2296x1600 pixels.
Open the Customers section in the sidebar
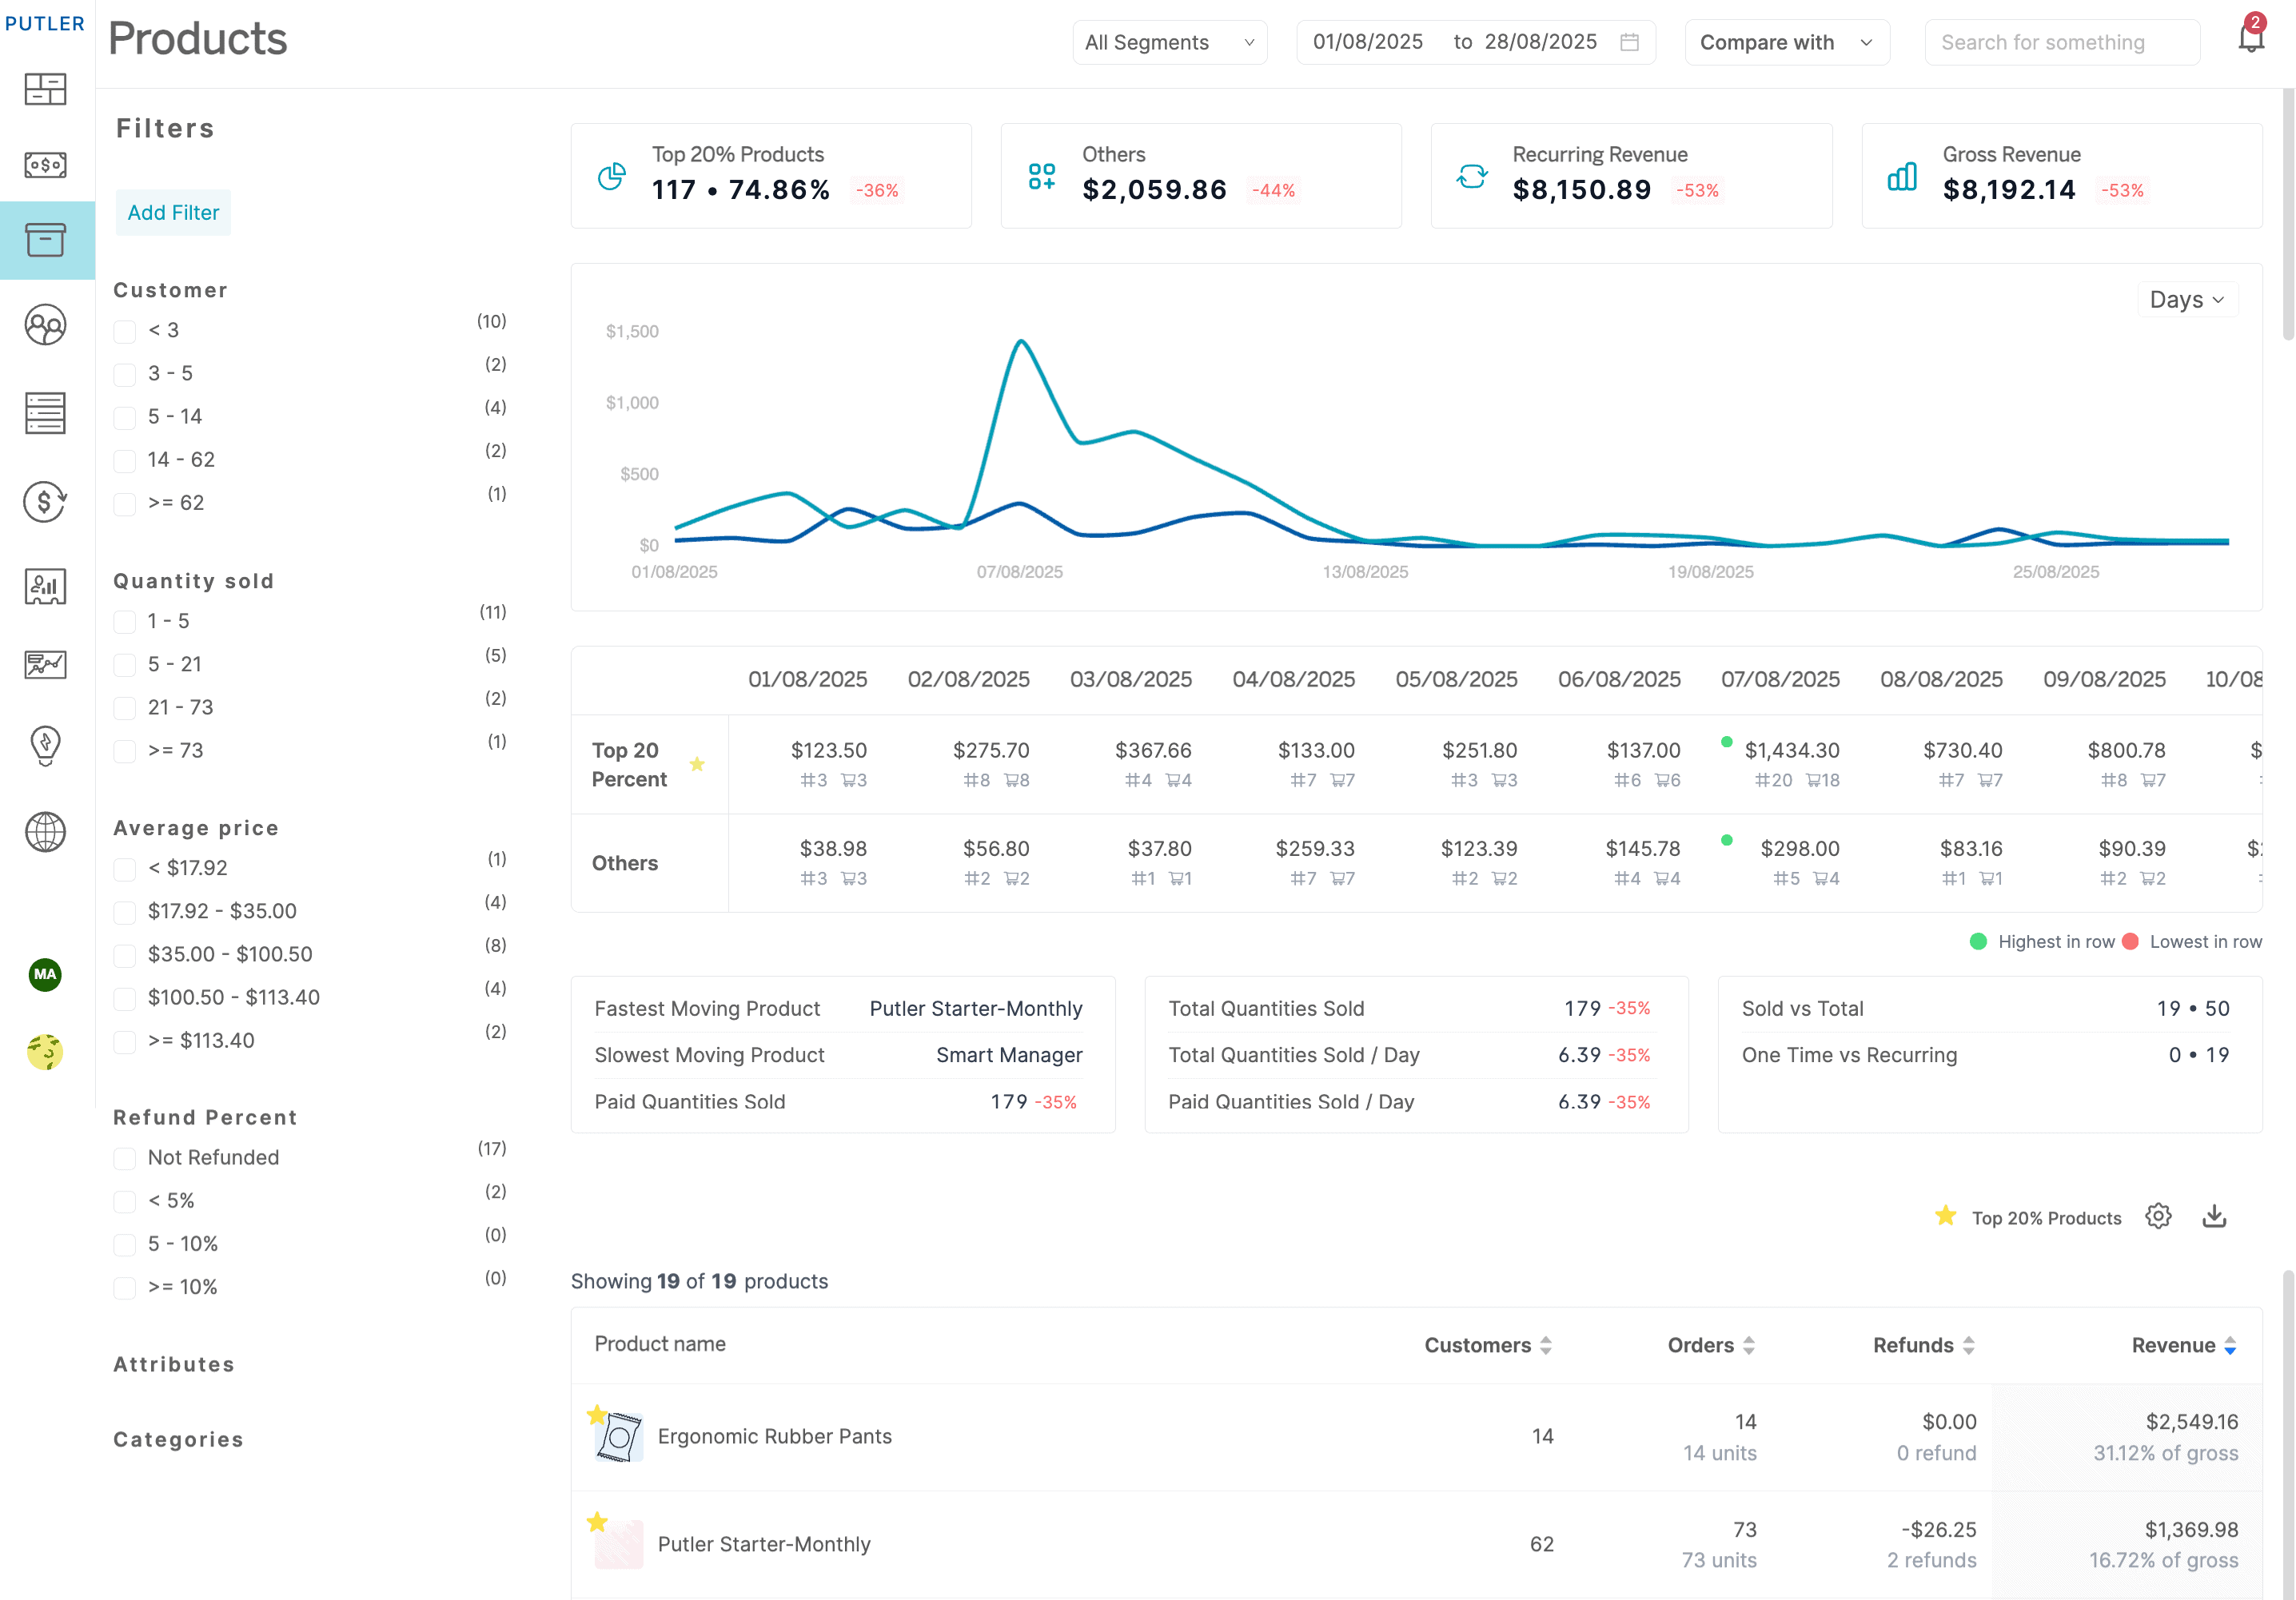pos(45,324)
